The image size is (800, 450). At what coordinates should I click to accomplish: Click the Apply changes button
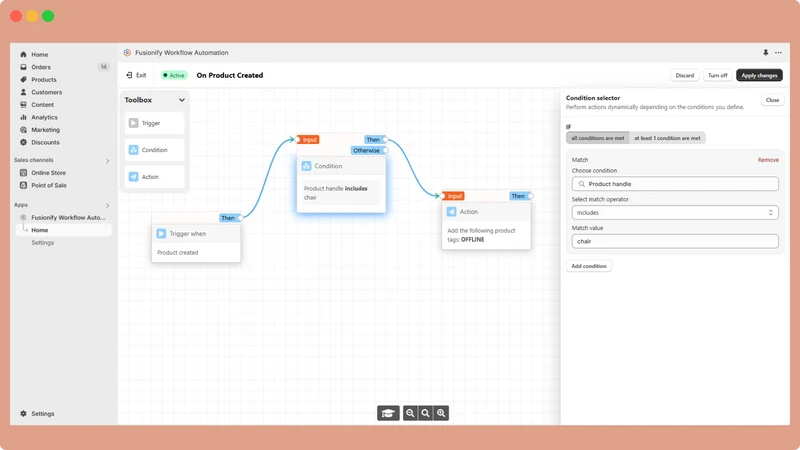click(x=759, y=76)
